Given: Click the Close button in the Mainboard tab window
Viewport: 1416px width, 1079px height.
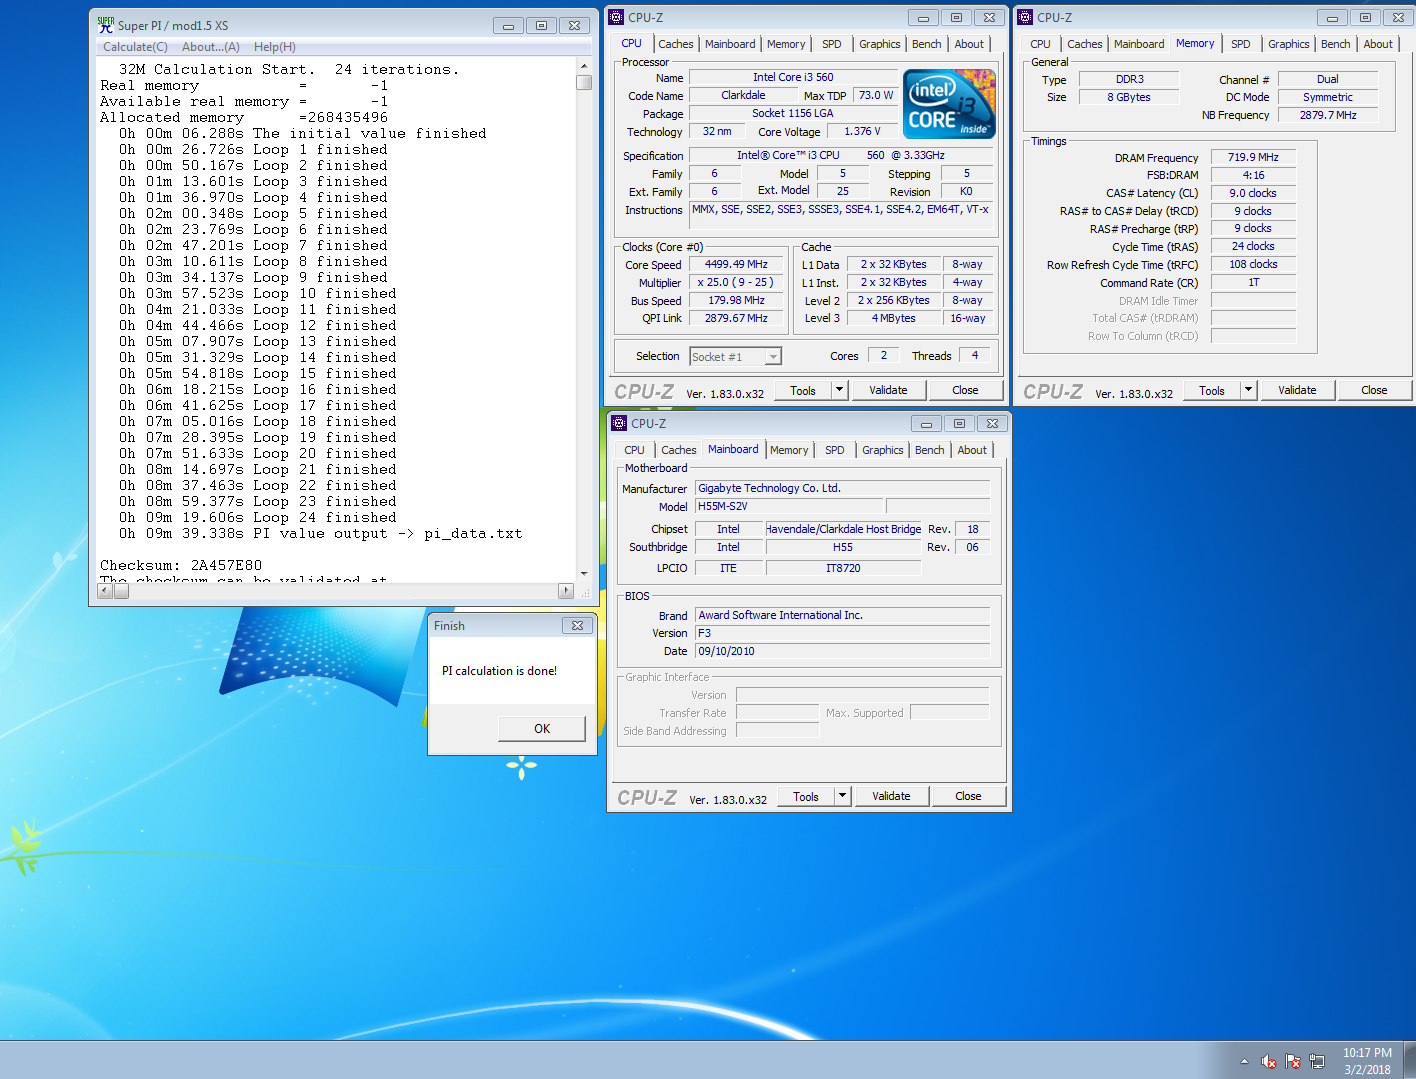Looking at the screenshot, I should tap(968, 796).
